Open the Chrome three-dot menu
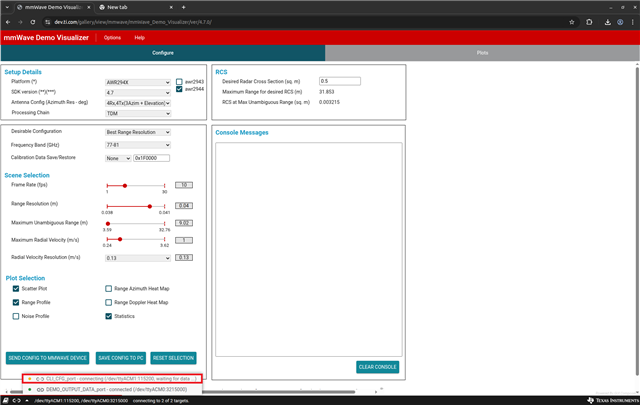Viewport: 640px width, 405px height. click(x=632, y=22)
